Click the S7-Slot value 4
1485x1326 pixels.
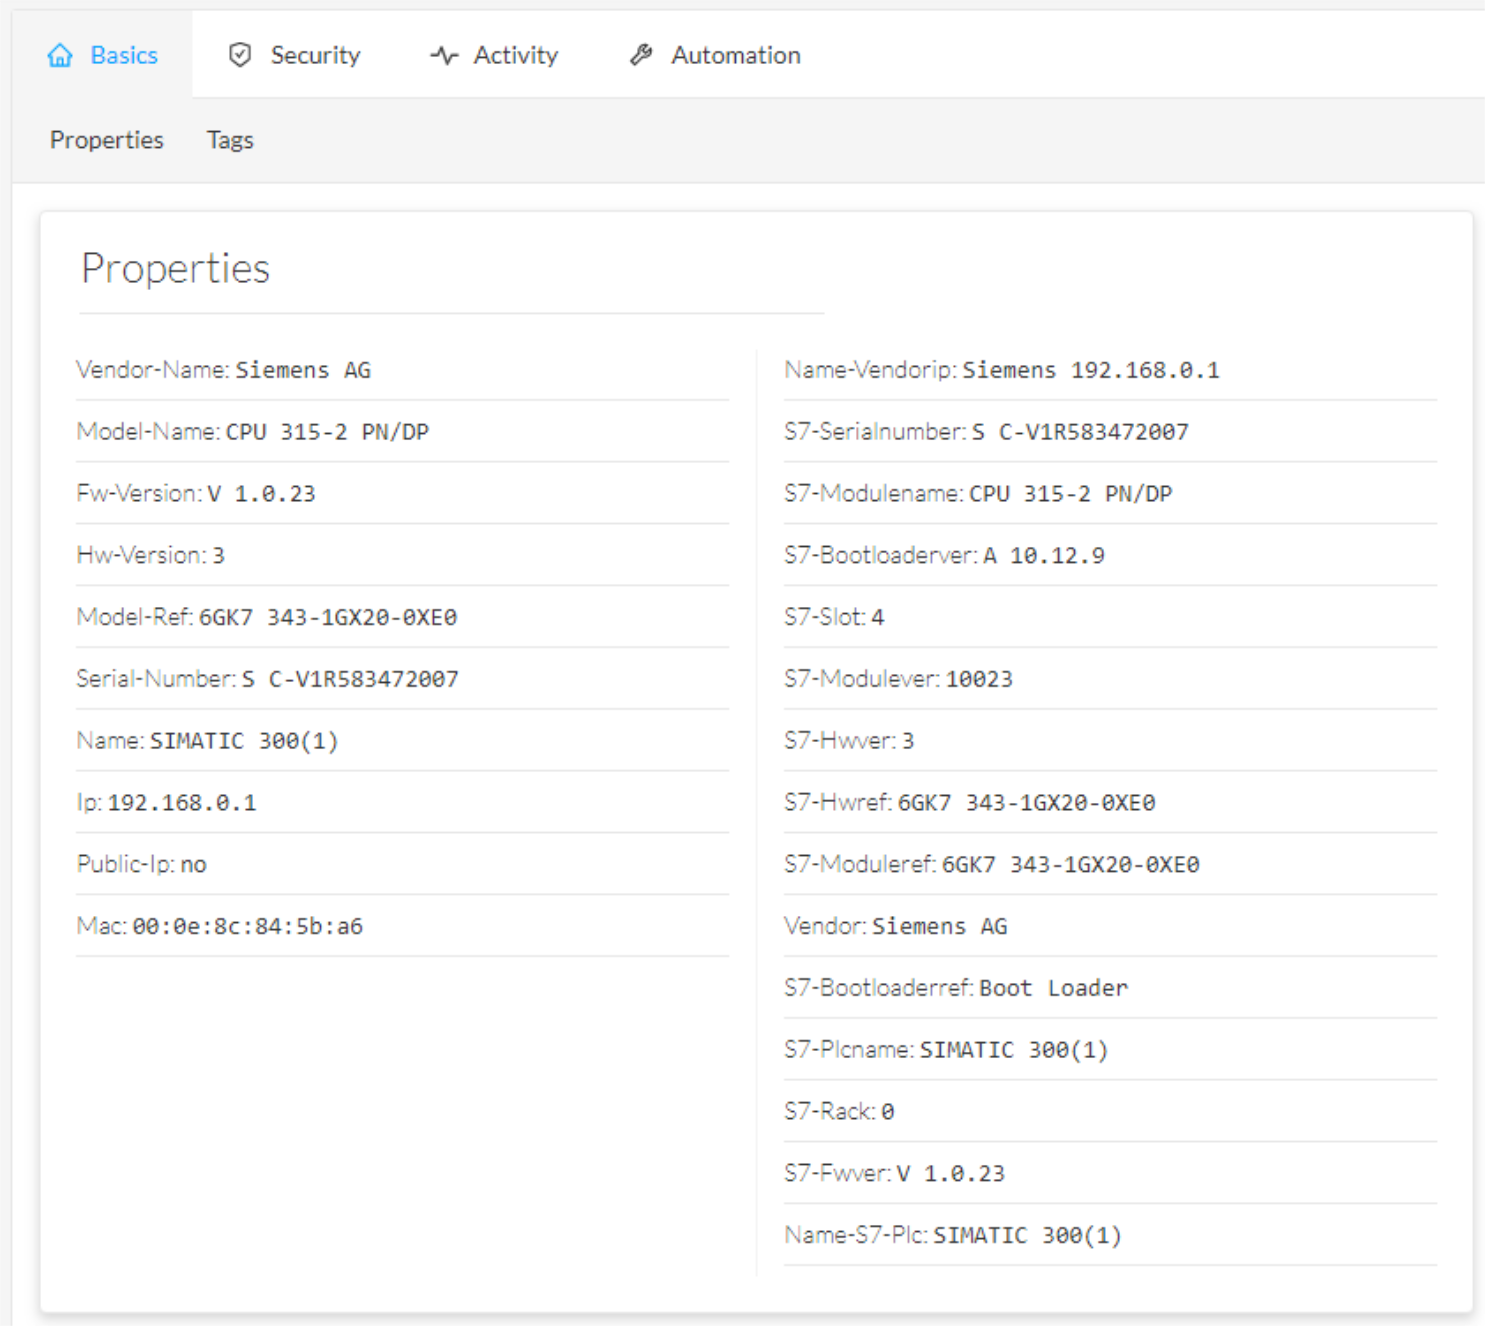877,618
